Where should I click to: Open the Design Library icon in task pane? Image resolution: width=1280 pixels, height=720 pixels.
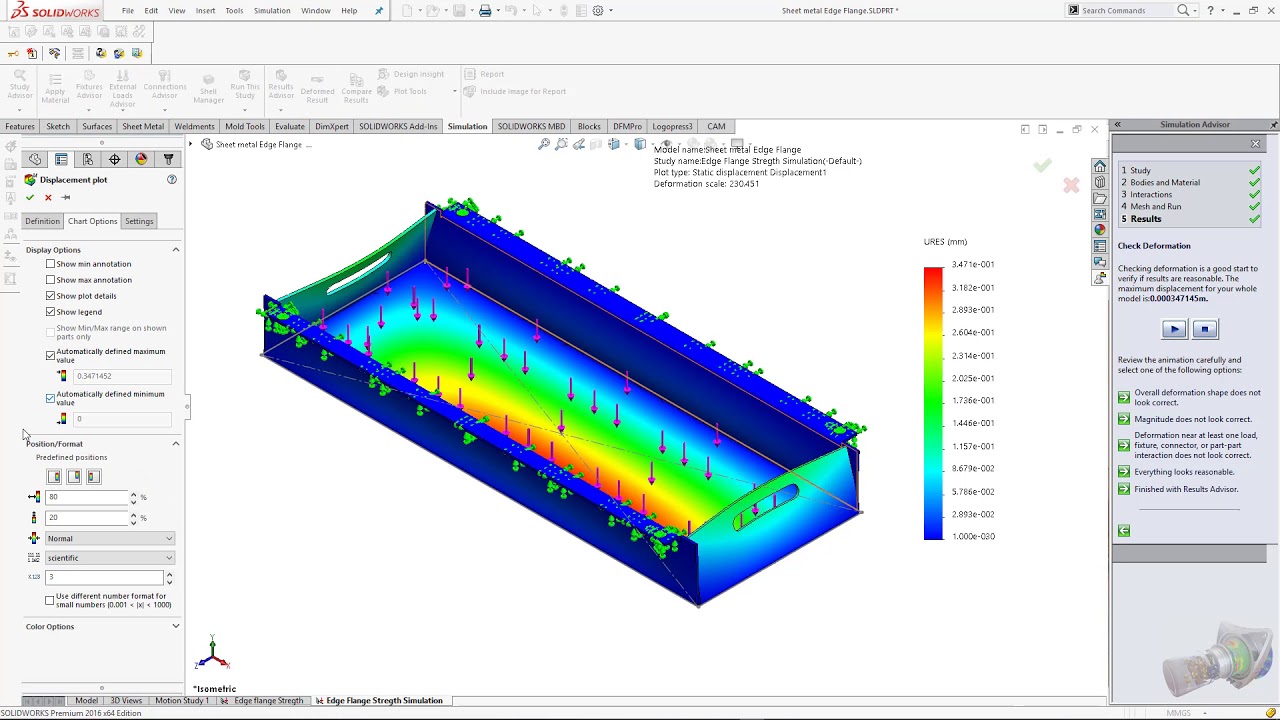1100,182
